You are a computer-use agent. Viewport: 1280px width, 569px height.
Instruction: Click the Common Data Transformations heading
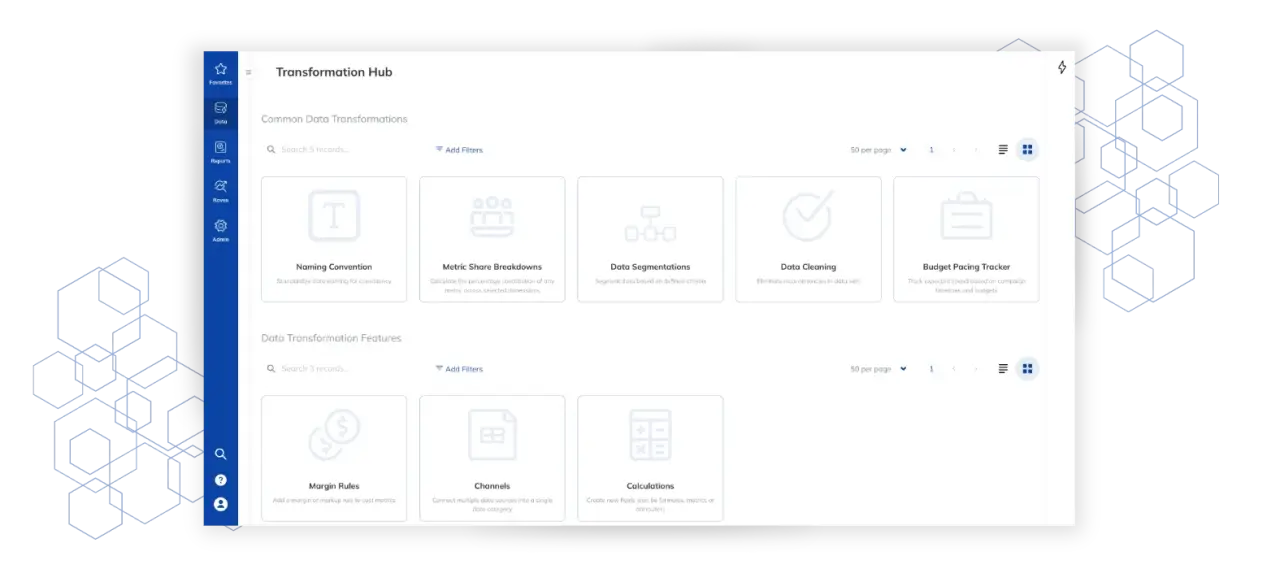[334, 119]
